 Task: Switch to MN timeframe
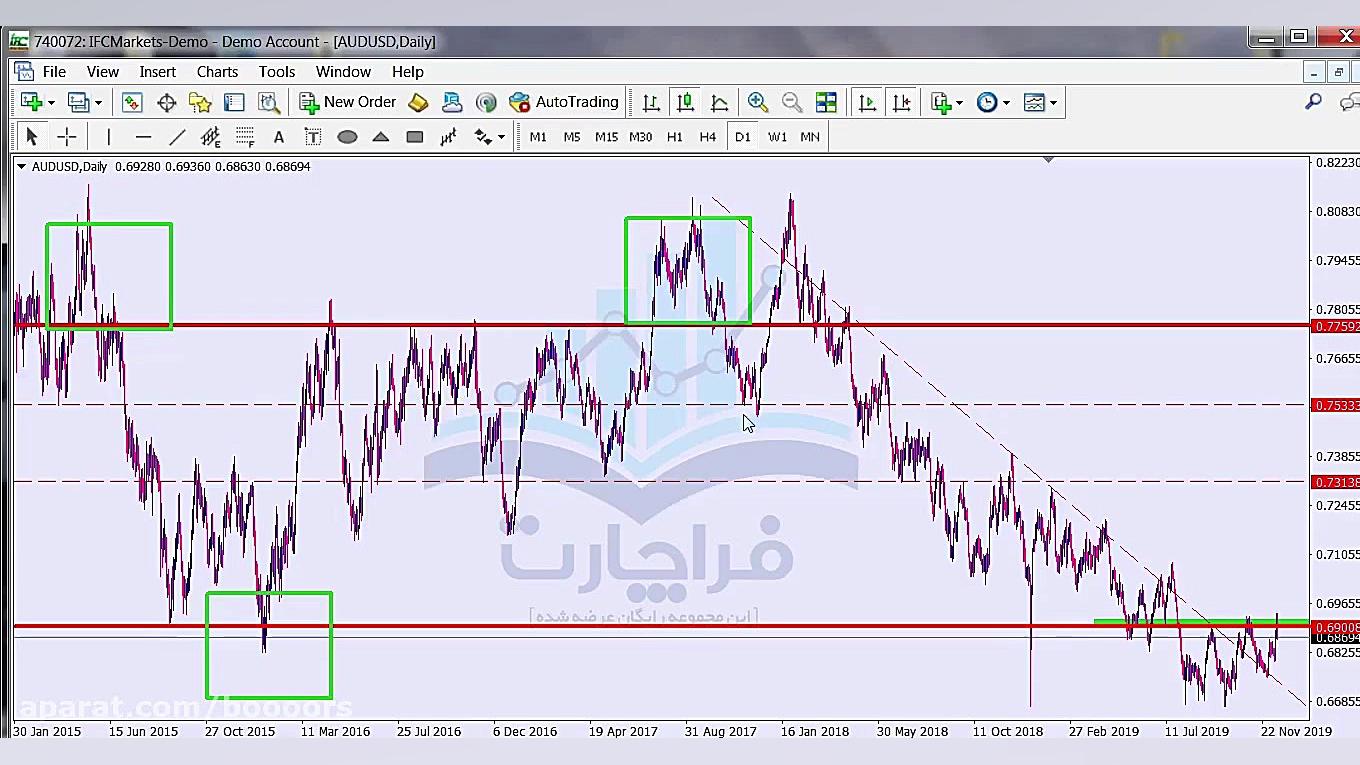pyautogui.click(x=810, y=137)
